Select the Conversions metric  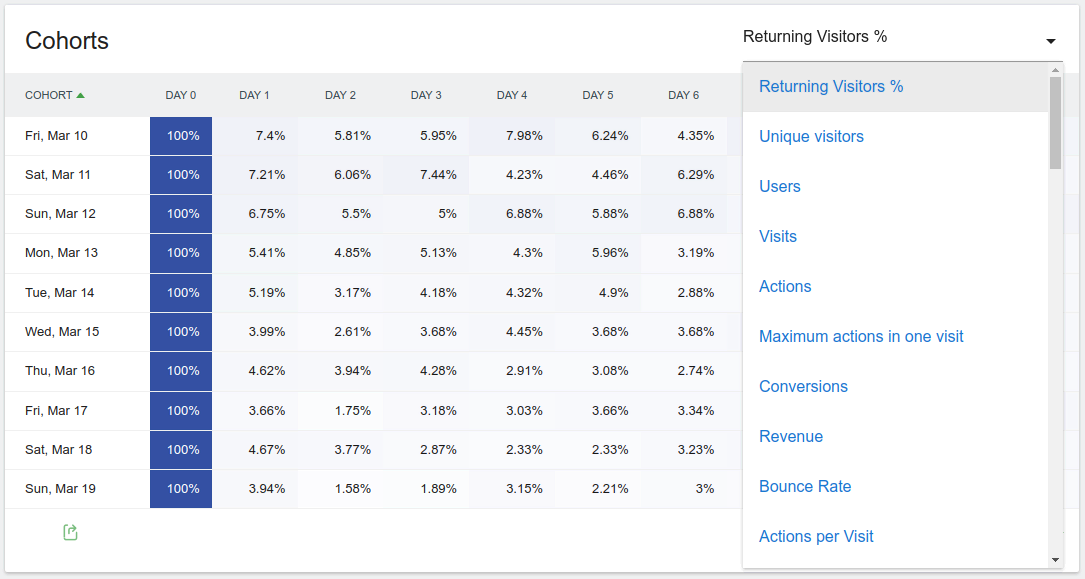pos(803,386)
